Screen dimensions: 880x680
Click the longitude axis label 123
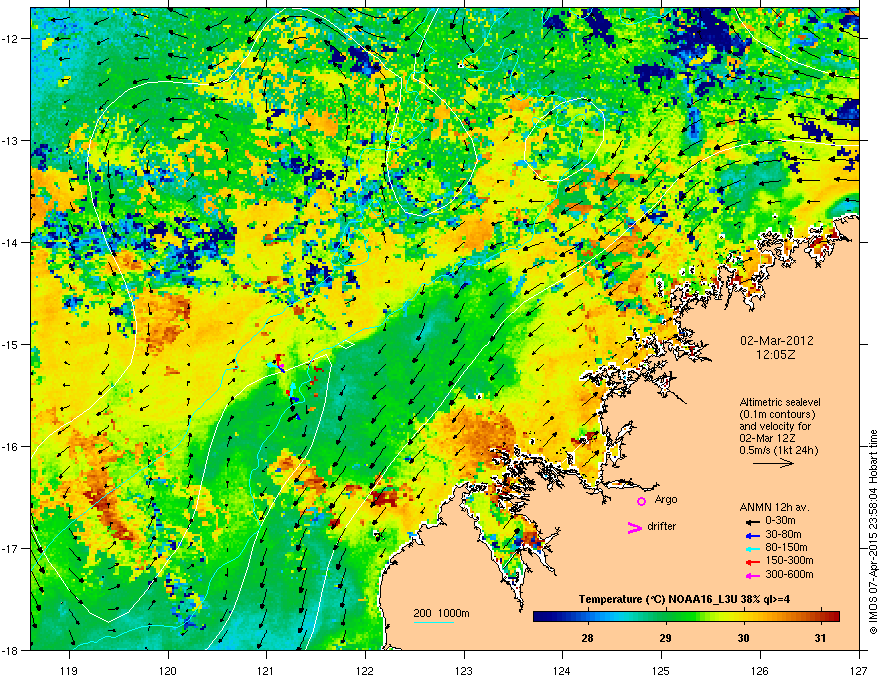(x=464, y=670)
